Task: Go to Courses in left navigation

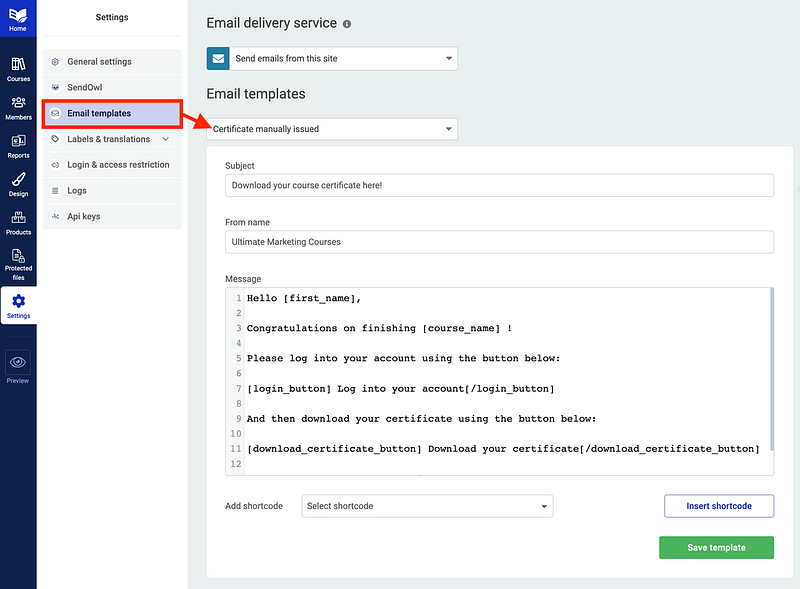Action: [18, 69]
